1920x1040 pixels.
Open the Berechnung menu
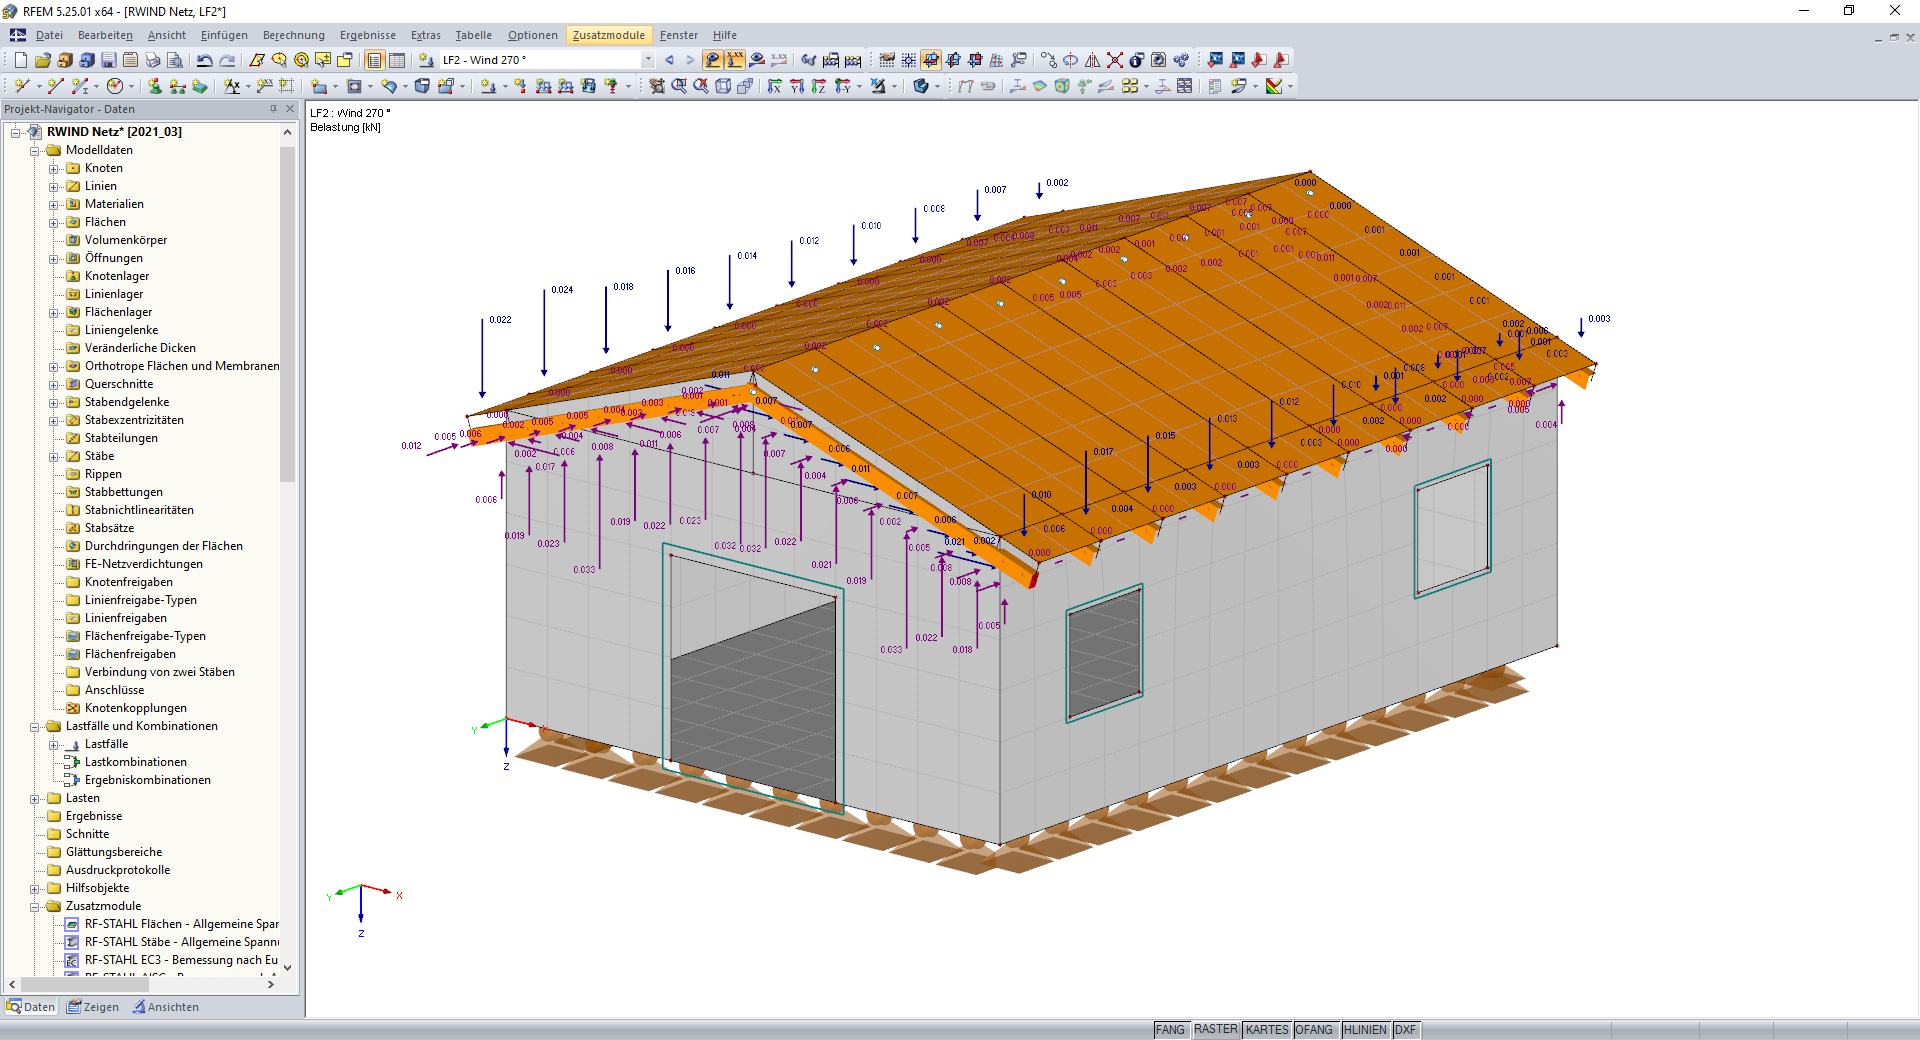point(293,35)
